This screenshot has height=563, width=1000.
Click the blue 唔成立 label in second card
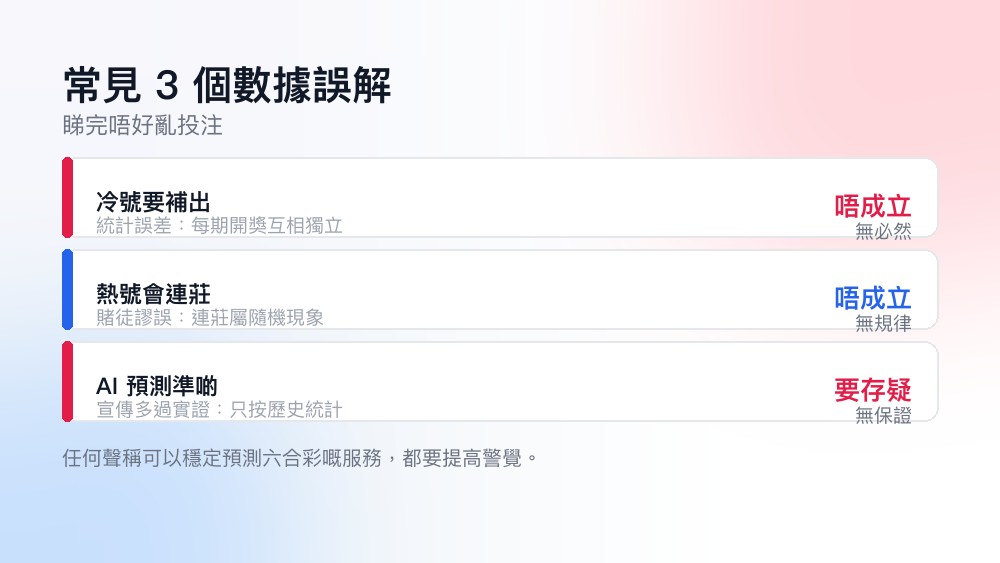[872, 298]
